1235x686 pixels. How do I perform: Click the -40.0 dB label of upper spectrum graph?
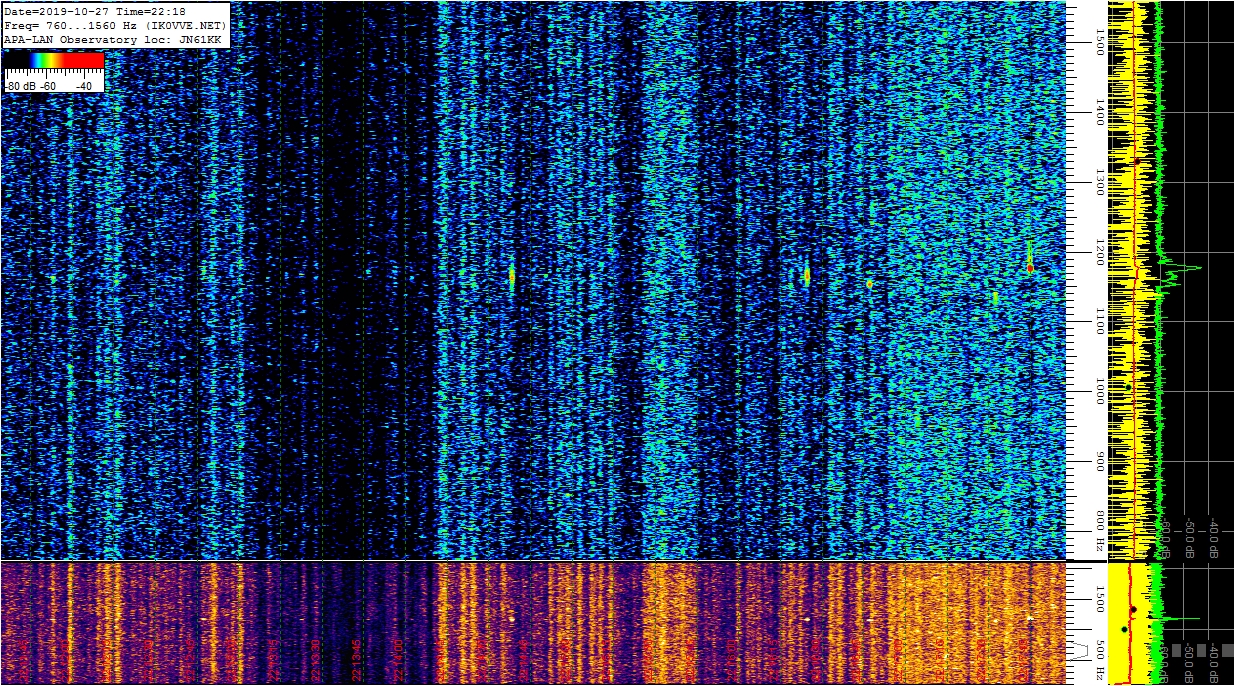(x=1213, y=538)
